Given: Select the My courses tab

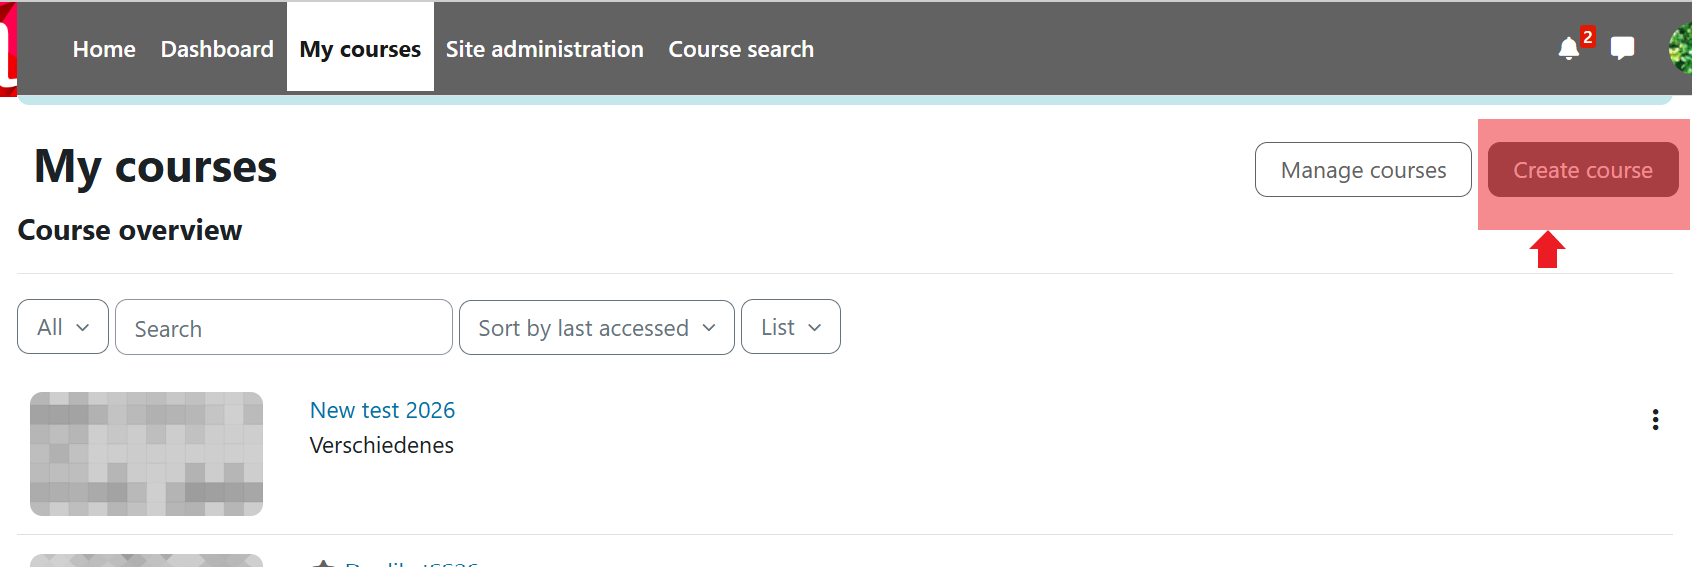Looking at the screenshot, I should (360, 49).
